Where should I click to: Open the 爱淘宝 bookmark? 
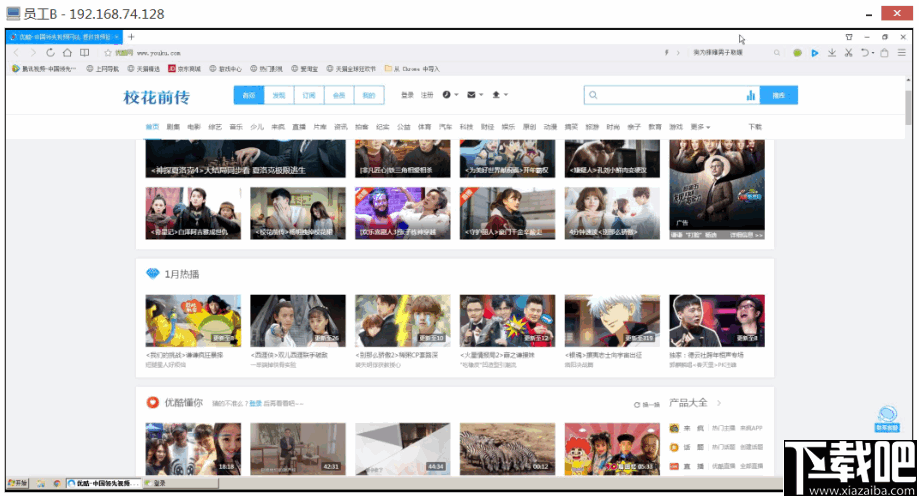coord(305,69)
